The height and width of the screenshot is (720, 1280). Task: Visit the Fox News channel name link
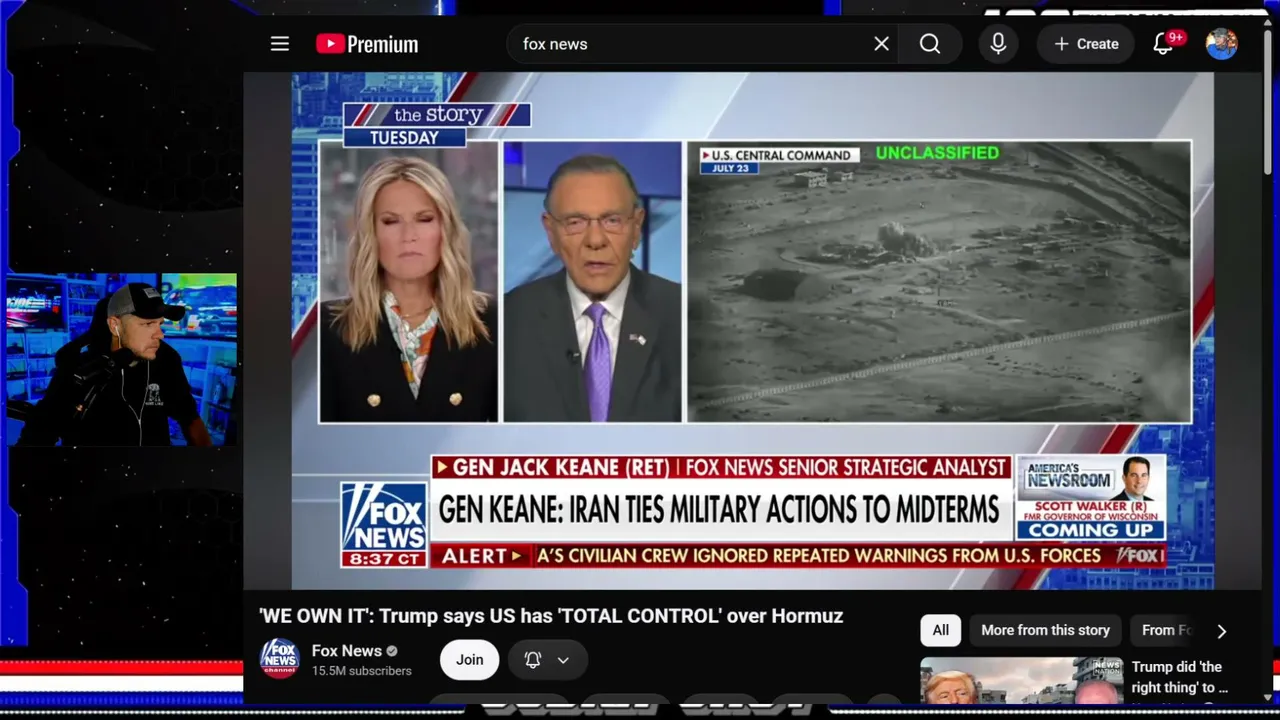[347, 651]
